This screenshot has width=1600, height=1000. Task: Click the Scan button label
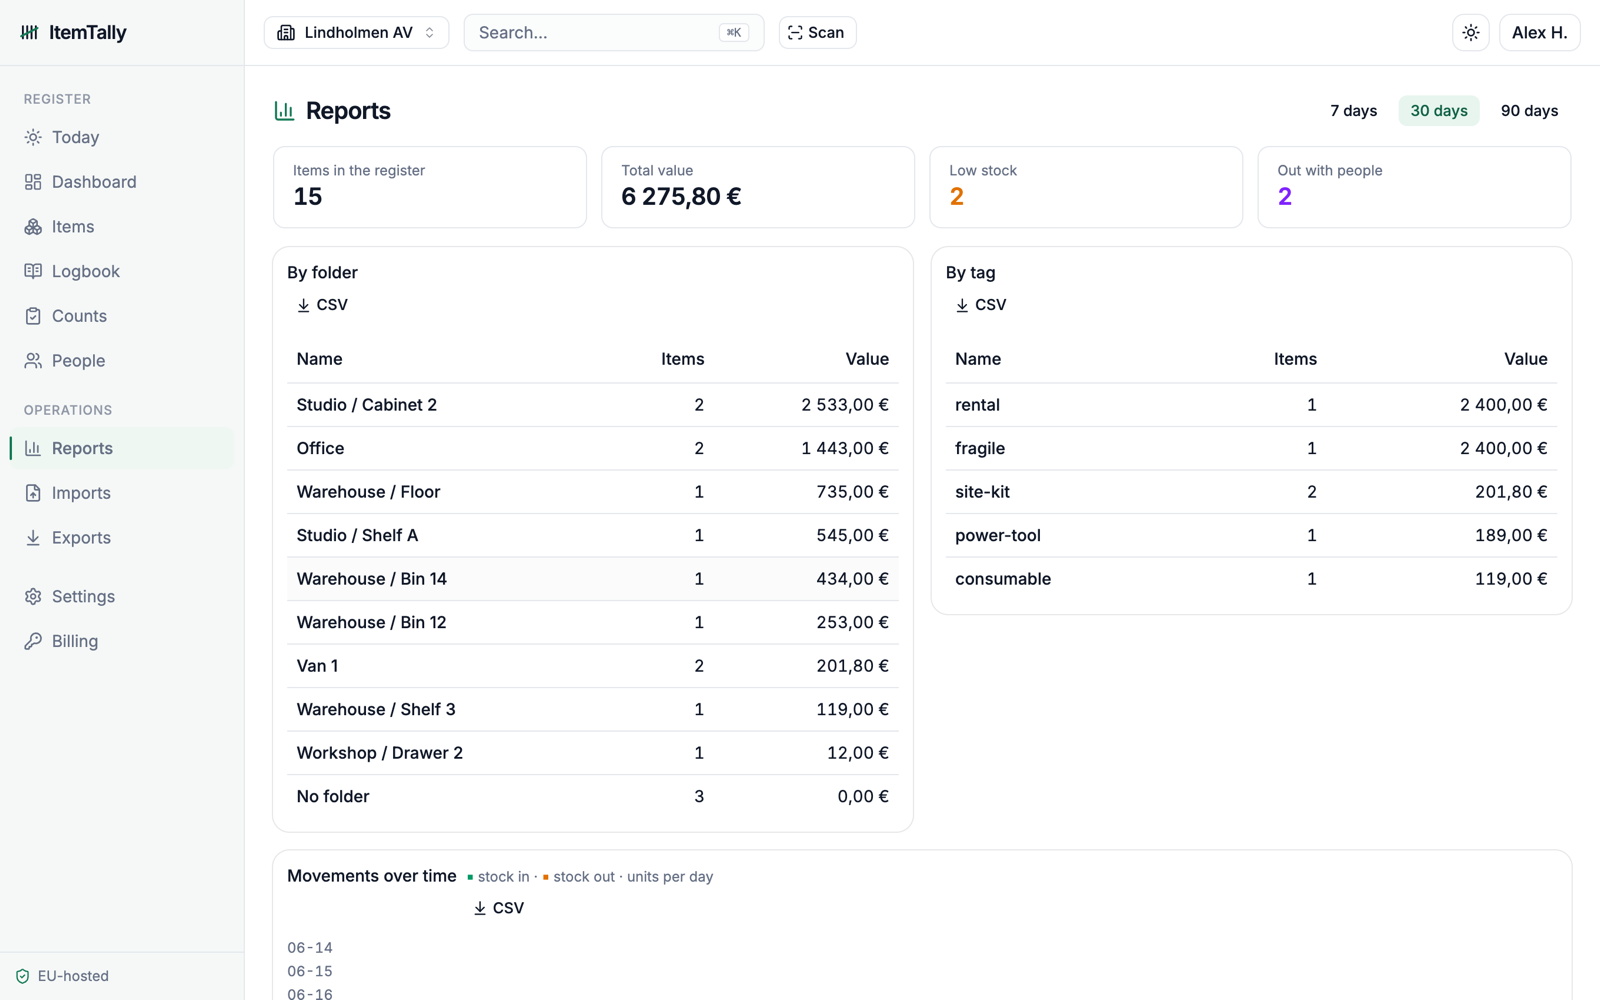pos(826,33)
